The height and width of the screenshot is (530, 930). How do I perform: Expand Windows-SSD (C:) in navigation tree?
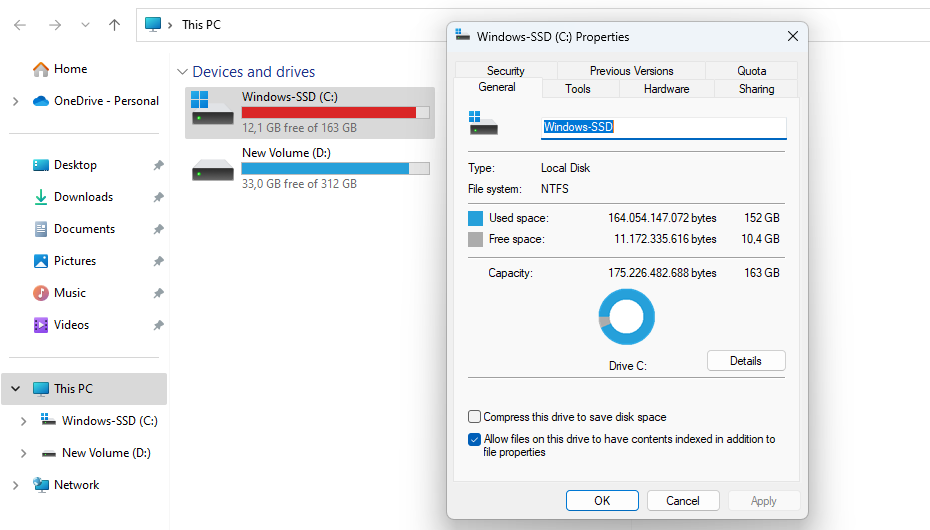23,422
